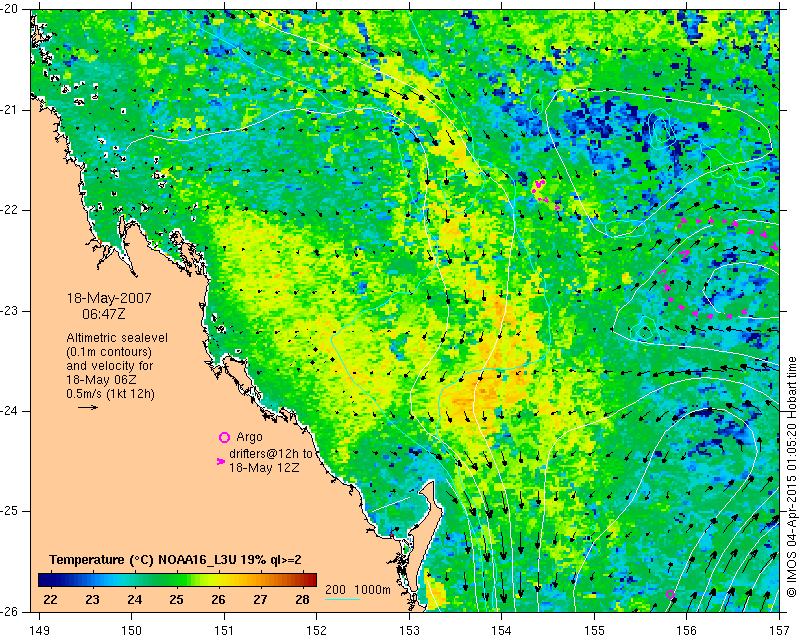The image size is (800, 640).
Task: Click the colorbar value 26
Action: tap(218, 600)
